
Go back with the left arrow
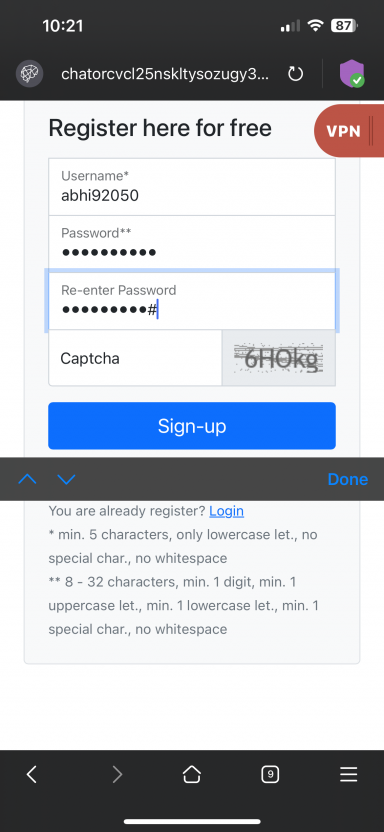coord(32,775)
